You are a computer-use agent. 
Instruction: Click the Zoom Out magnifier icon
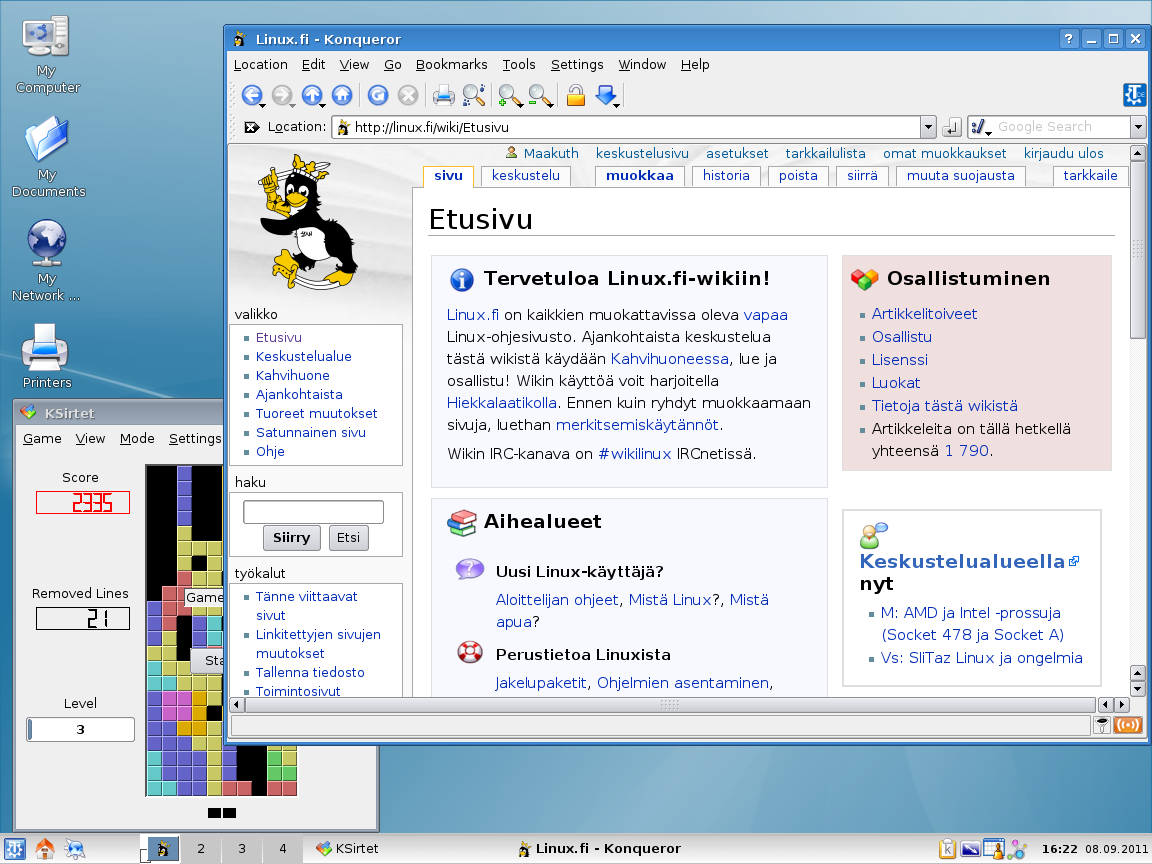click(540, 95)
